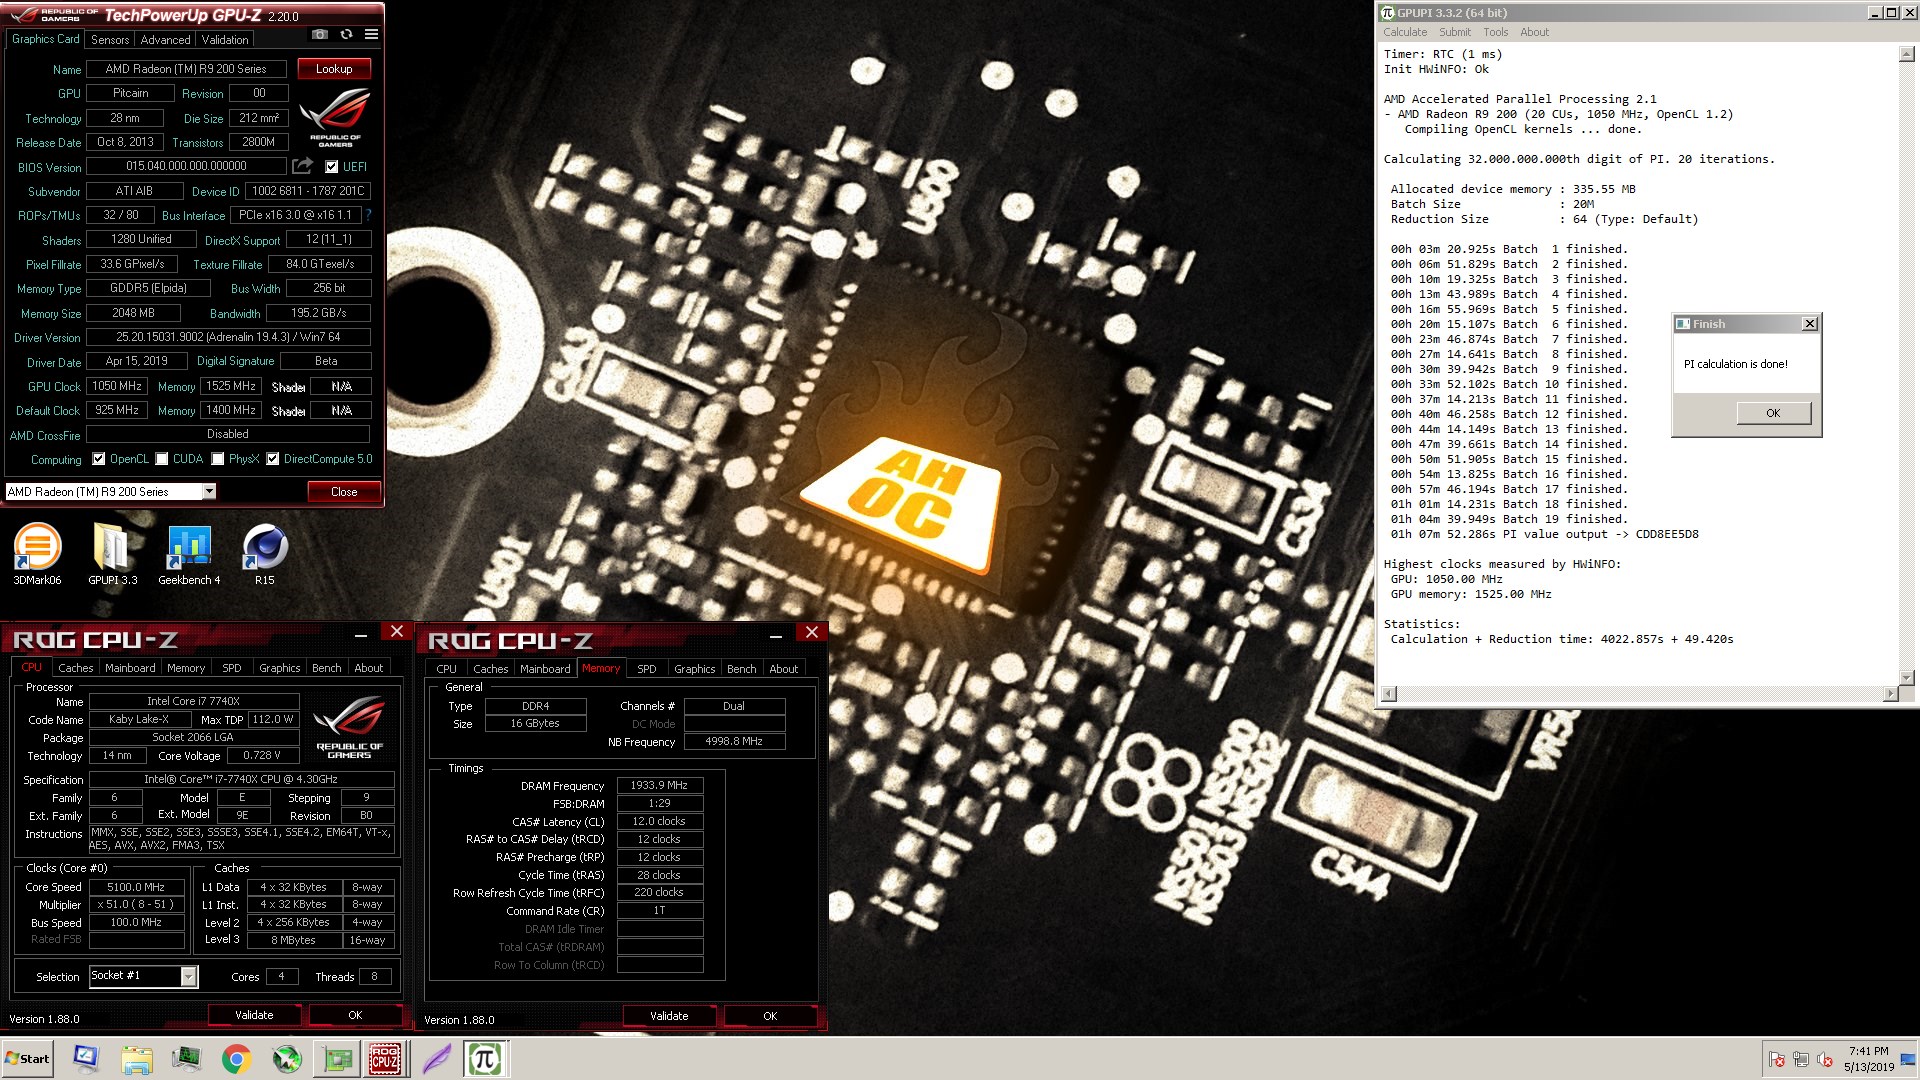Toggle the OpenCL checkbox
Image resolution: width=1920 pixels, height=1080 pixels.
[99, 459]
